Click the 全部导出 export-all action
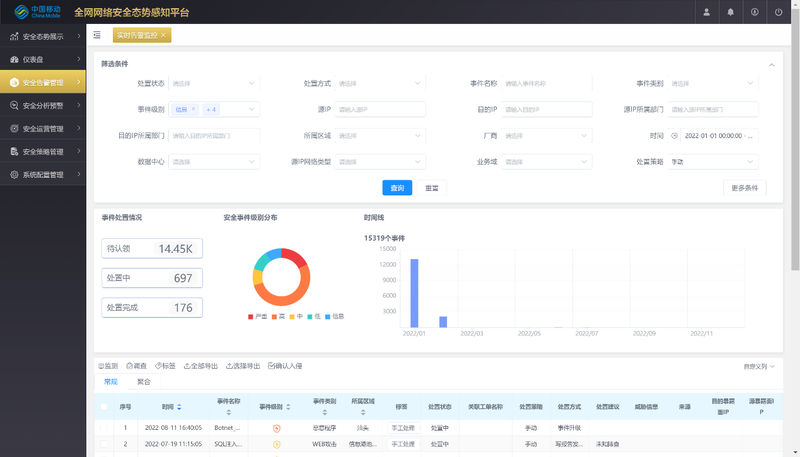 coord(201,366)
